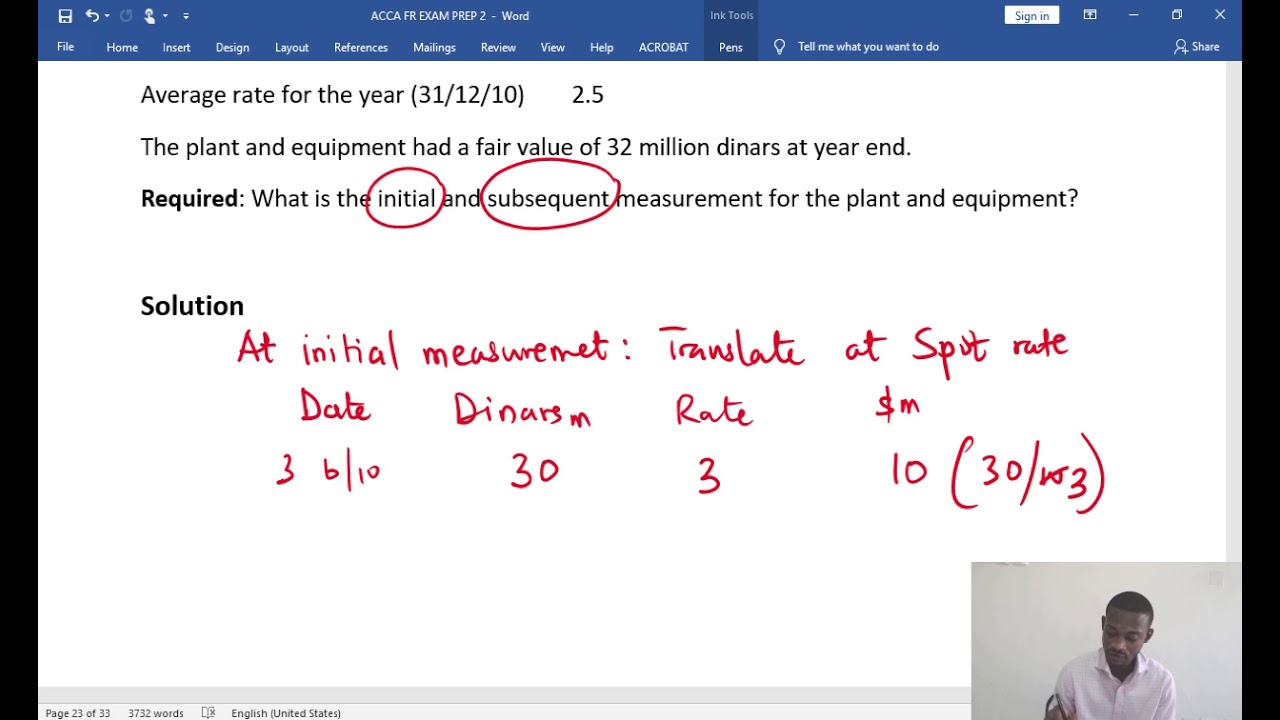
Task: Click the word 'subsequent' in the document
Action: pos(548,199)
